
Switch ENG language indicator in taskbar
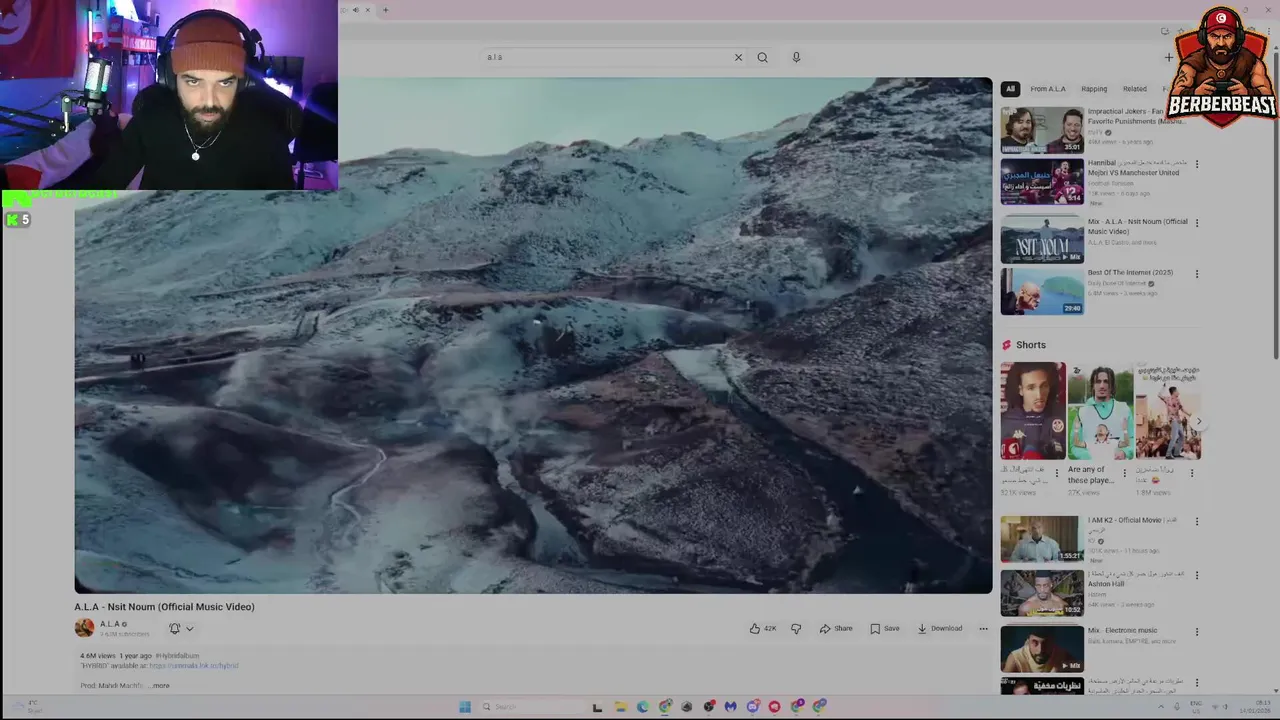[x=1196, y=707]
